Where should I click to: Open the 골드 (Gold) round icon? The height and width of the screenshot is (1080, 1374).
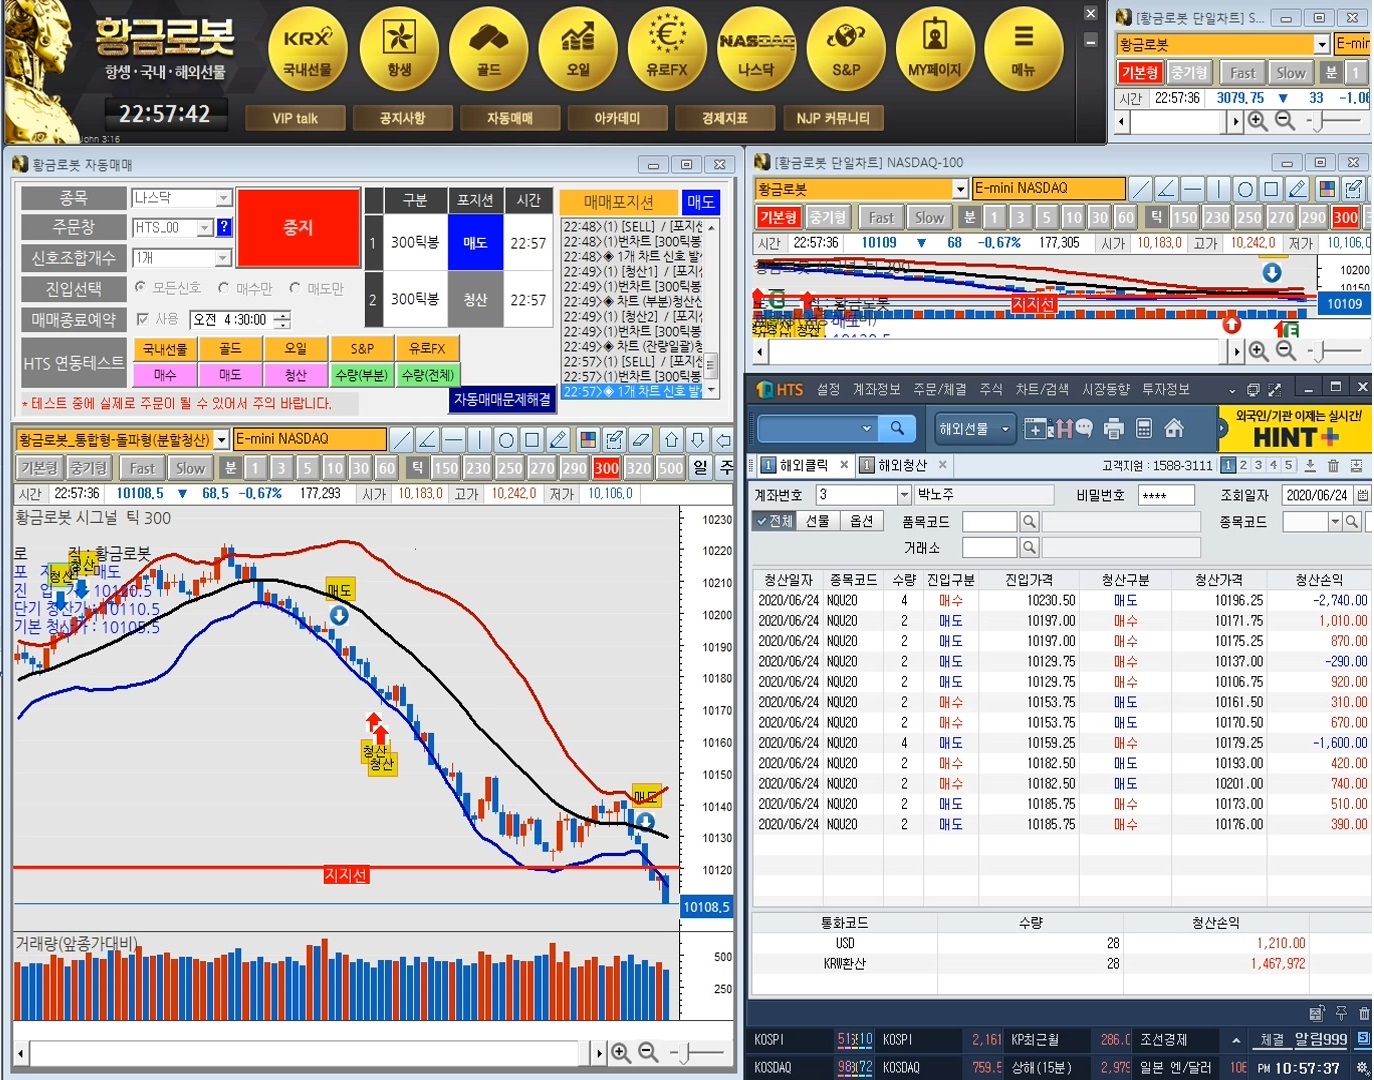point(488,48)
